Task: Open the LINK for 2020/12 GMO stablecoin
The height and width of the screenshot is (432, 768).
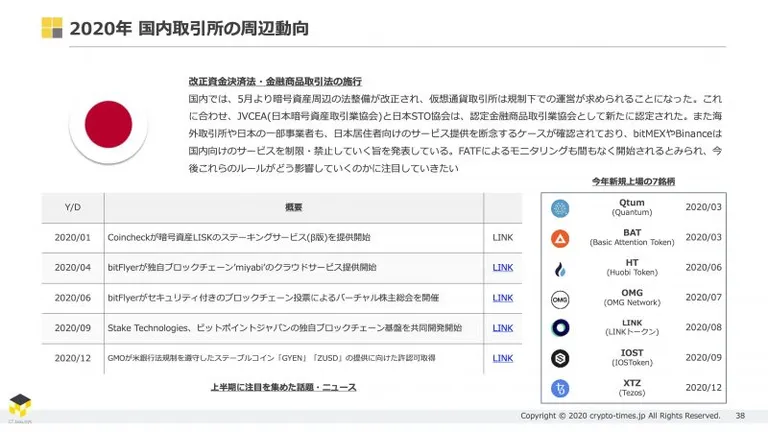Action: pos(503,358)
